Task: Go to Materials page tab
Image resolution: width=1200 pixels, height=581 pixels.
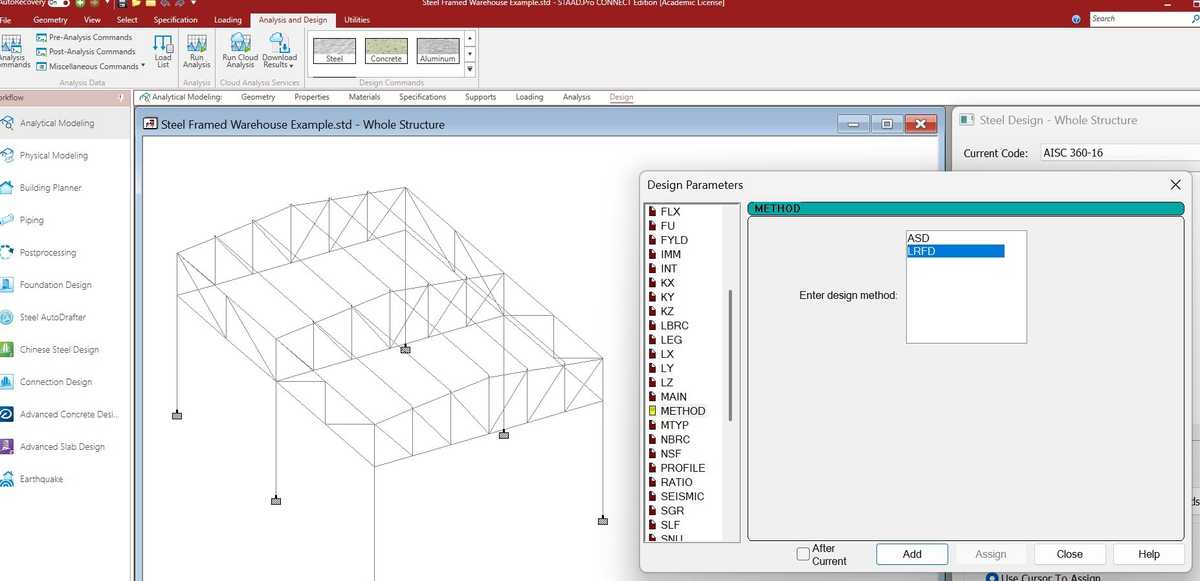Action: [364, 97]
